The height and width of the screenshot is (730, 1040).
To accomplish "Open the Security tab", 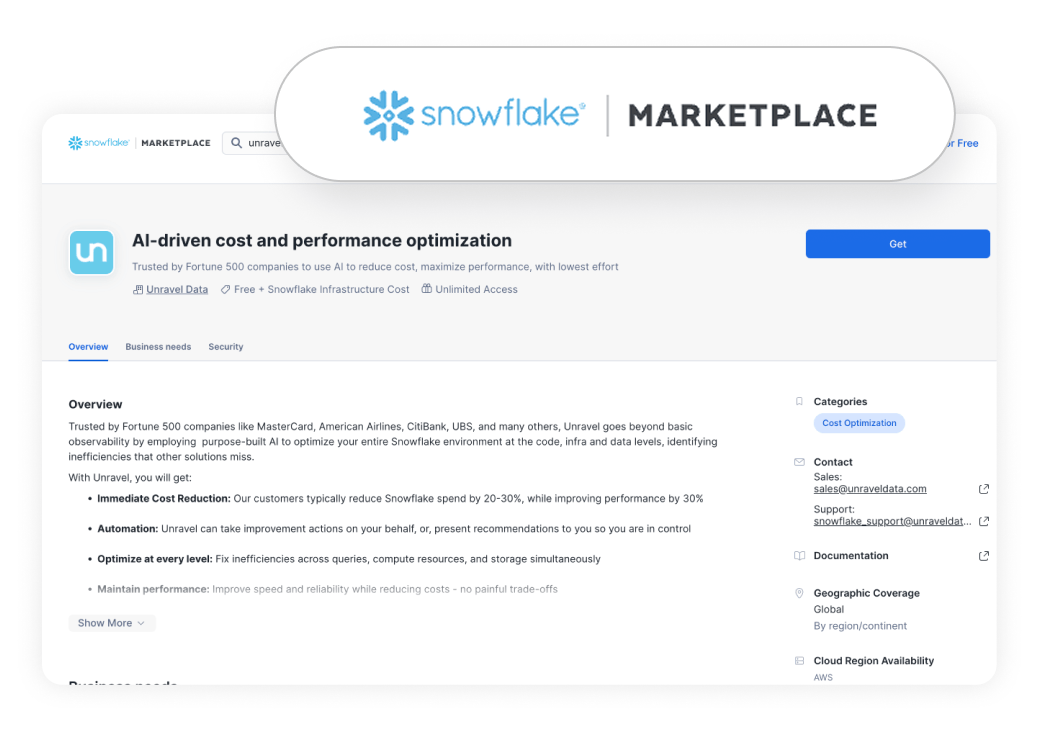I will (x=226, y=347).
